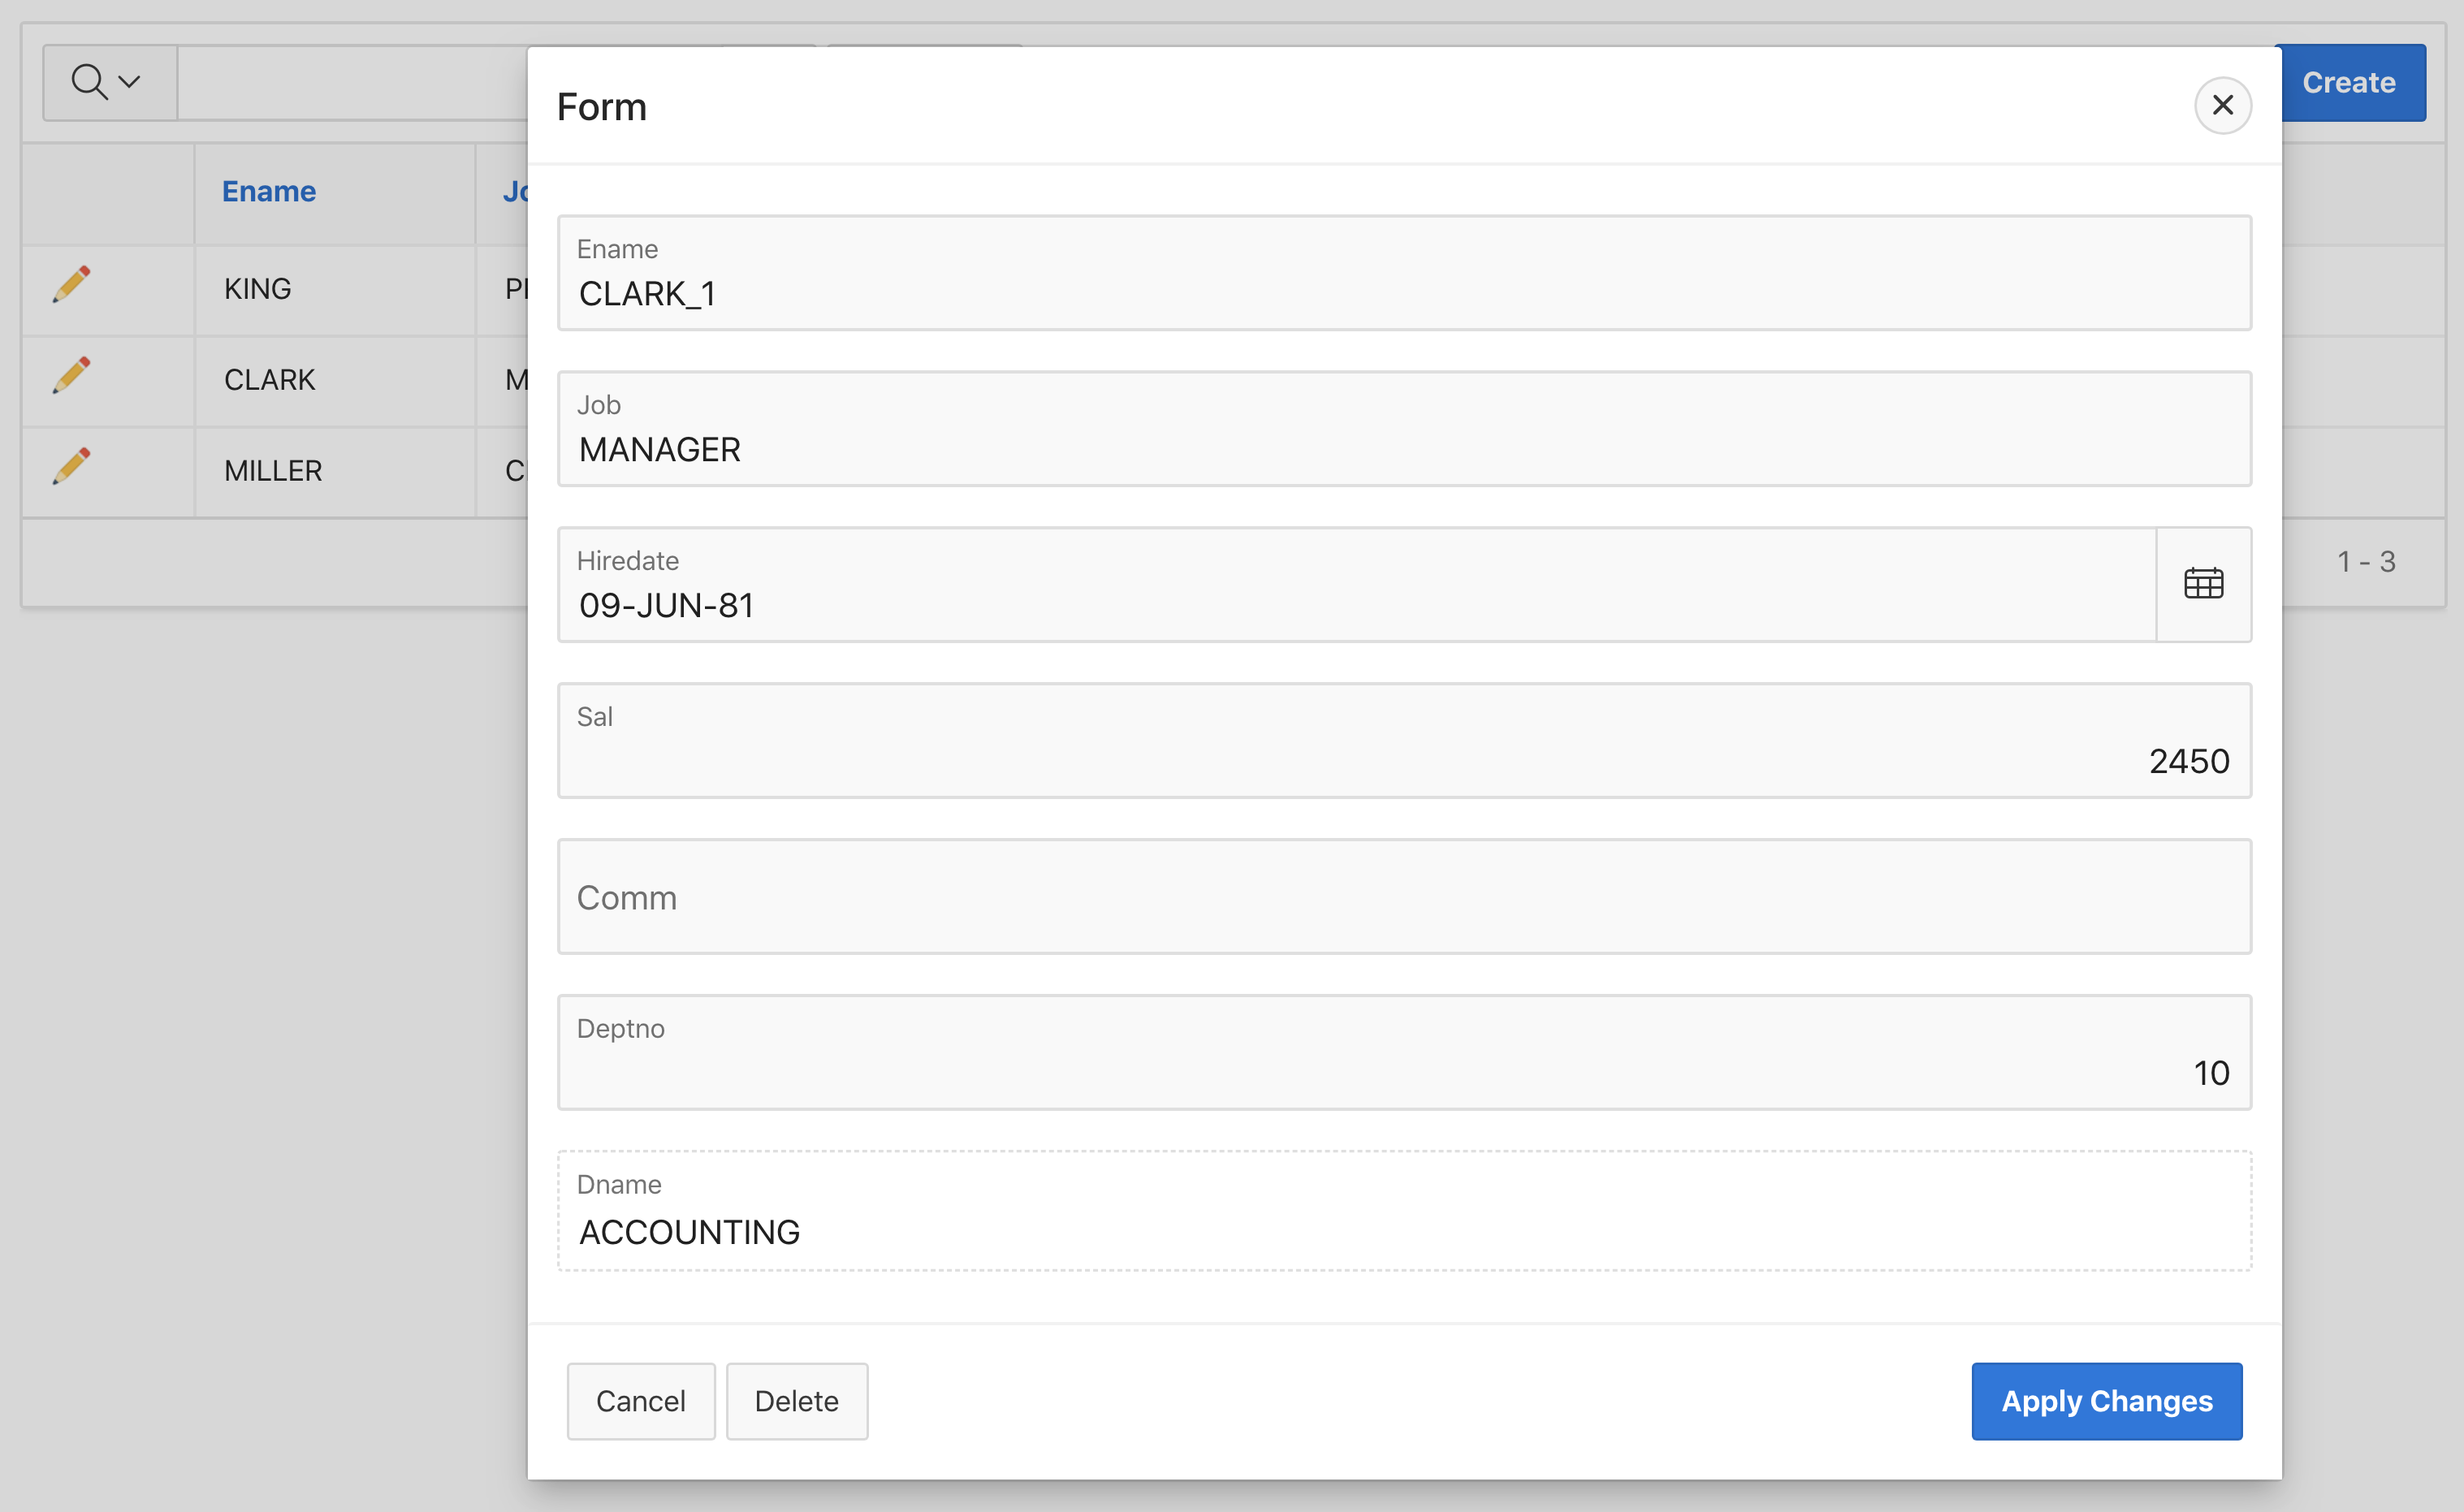
Task: Click edit pencil icon for MILLER row
Action: point(72,467)
